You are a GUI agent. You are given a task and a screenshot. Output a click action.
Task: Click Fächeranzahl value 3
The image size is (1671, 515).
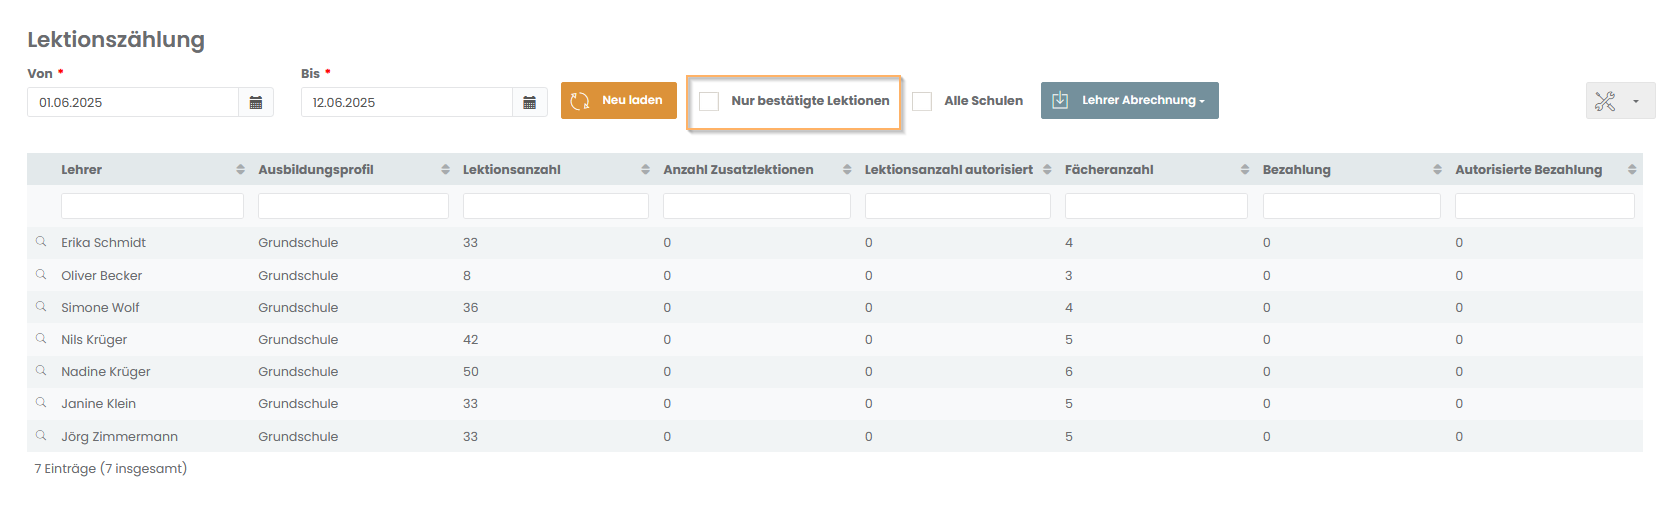pos(1069,275)
